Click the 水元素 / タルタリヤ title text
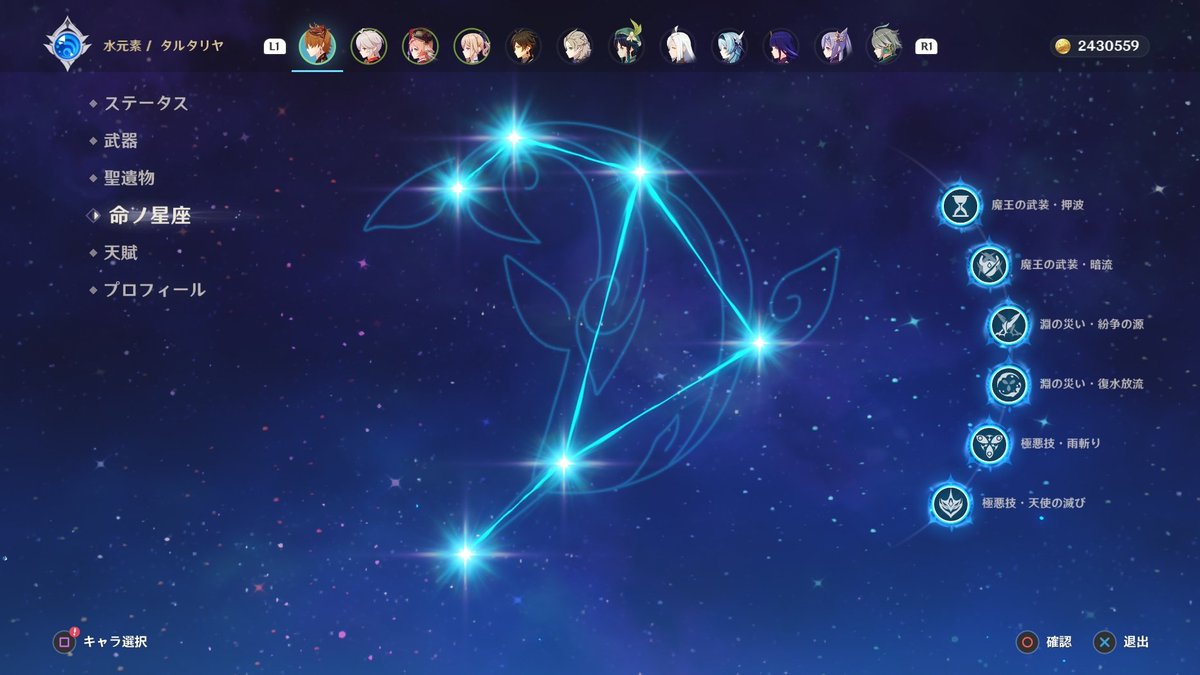The image size is (1200, 675). click(x=163, y=46)
